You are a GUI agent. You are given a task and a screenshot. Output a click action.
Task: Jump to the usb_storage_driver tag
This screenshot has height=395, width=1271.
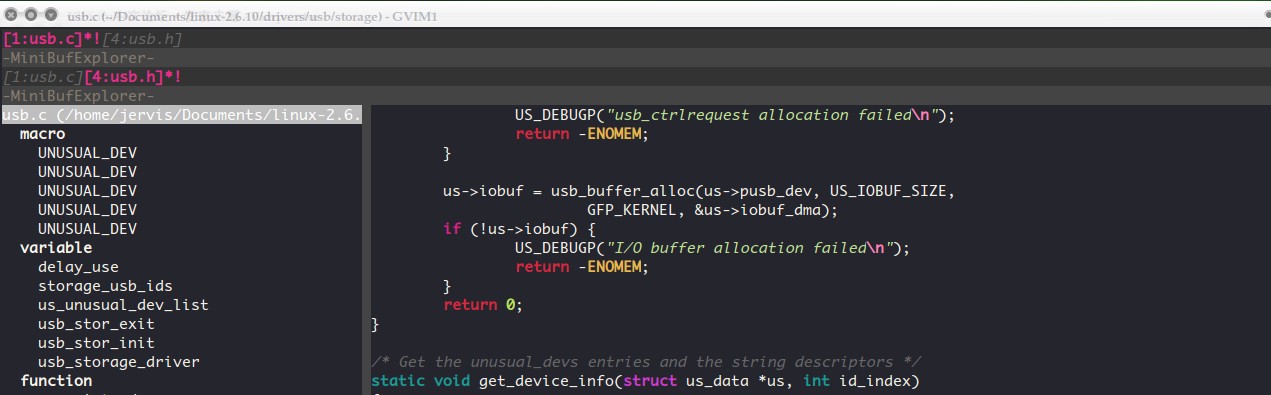[119, 362]
